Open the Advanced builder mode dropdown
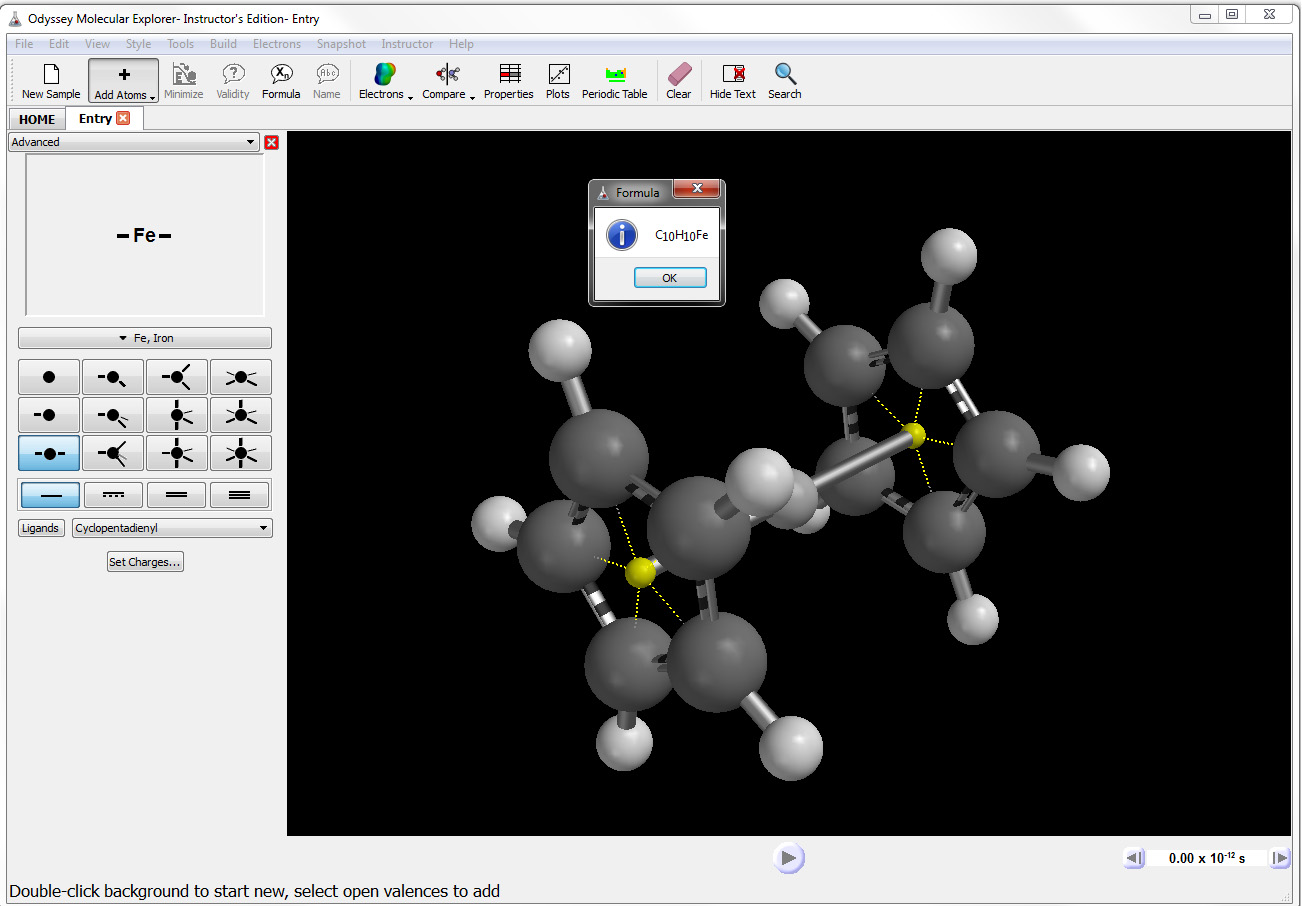The height and width of the screenshot is (906, 1302). click(x=134, y=142)
